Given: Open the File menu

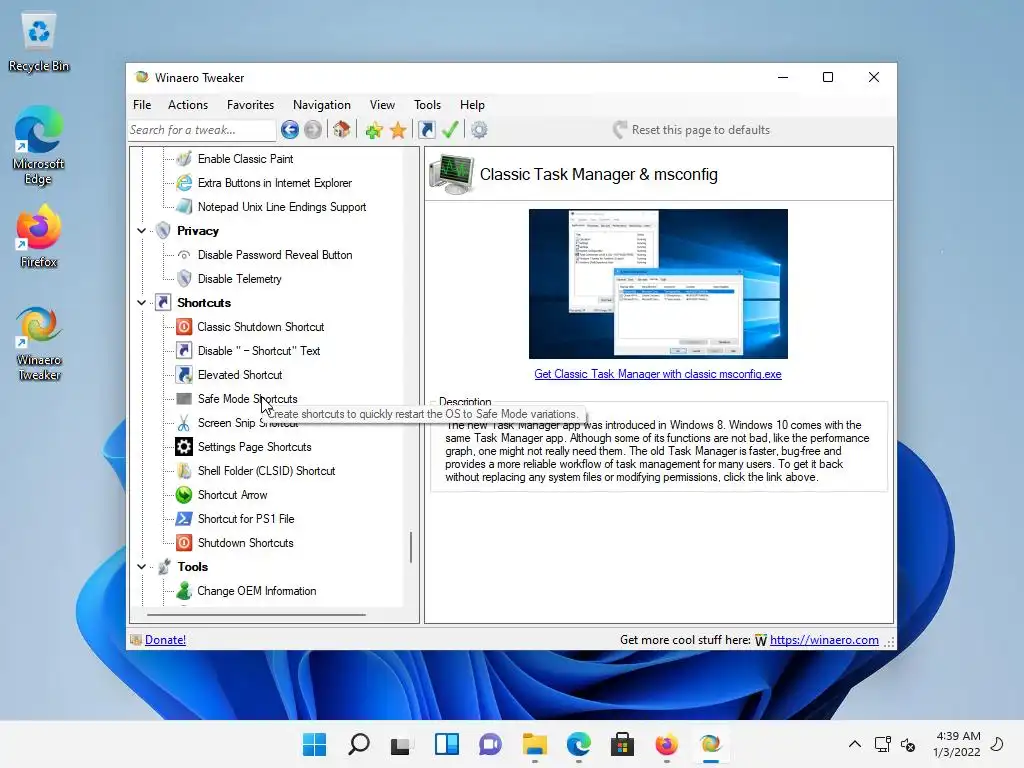Looking at the screenshot, I should [x=142, y=104].
